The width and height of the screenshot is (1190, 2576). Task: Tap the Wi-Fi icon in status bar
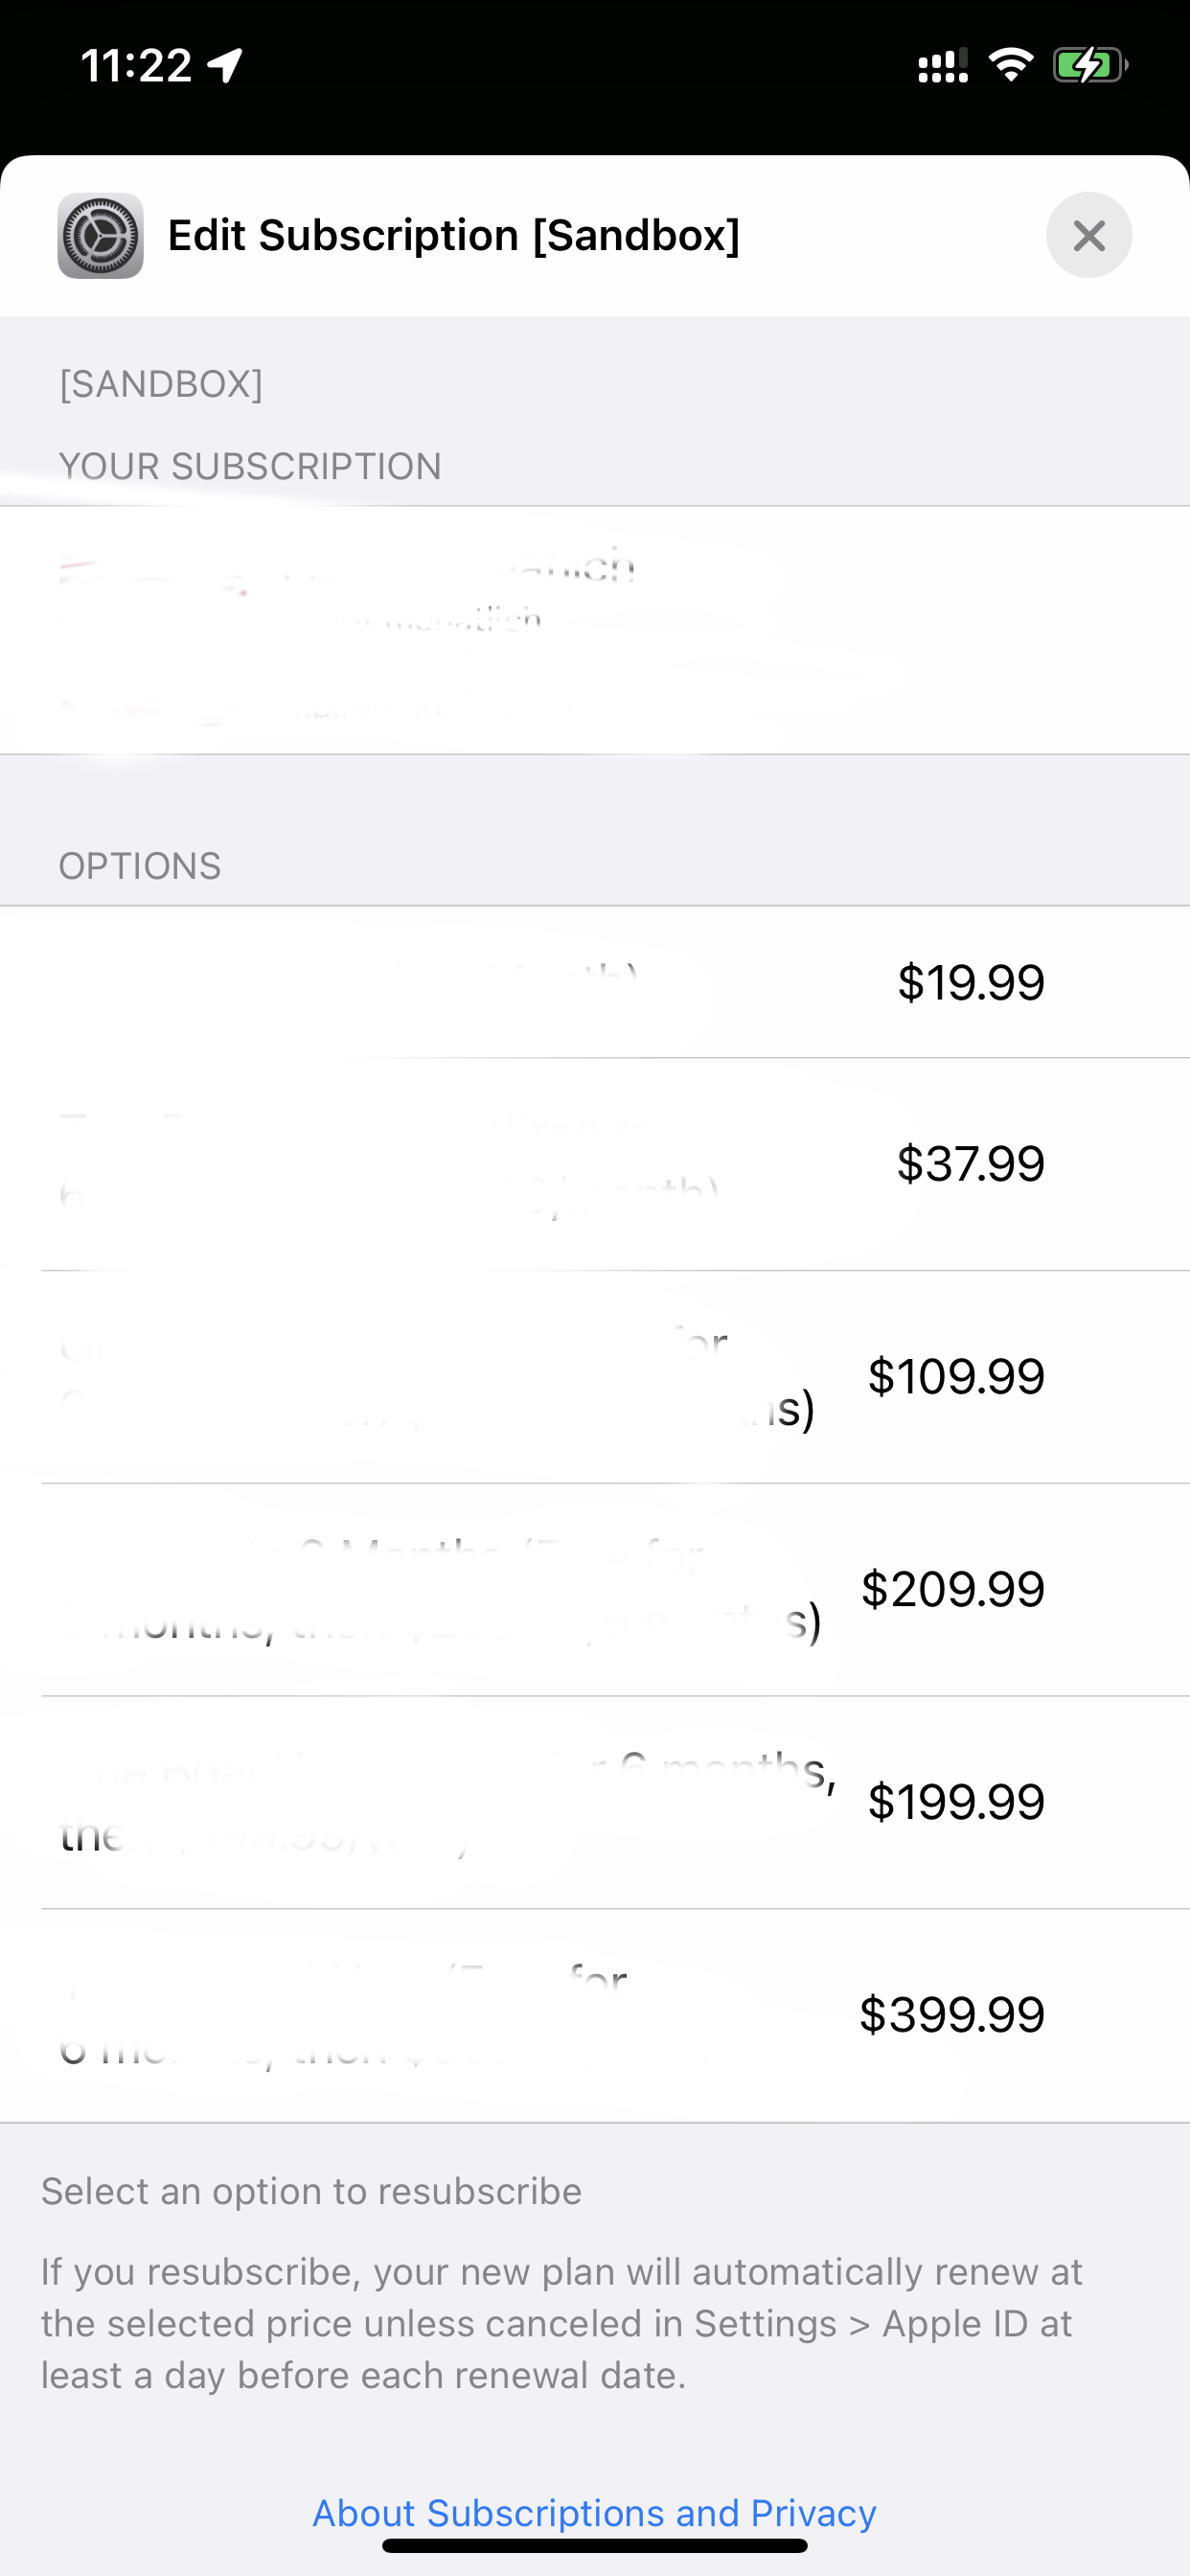1010,65
